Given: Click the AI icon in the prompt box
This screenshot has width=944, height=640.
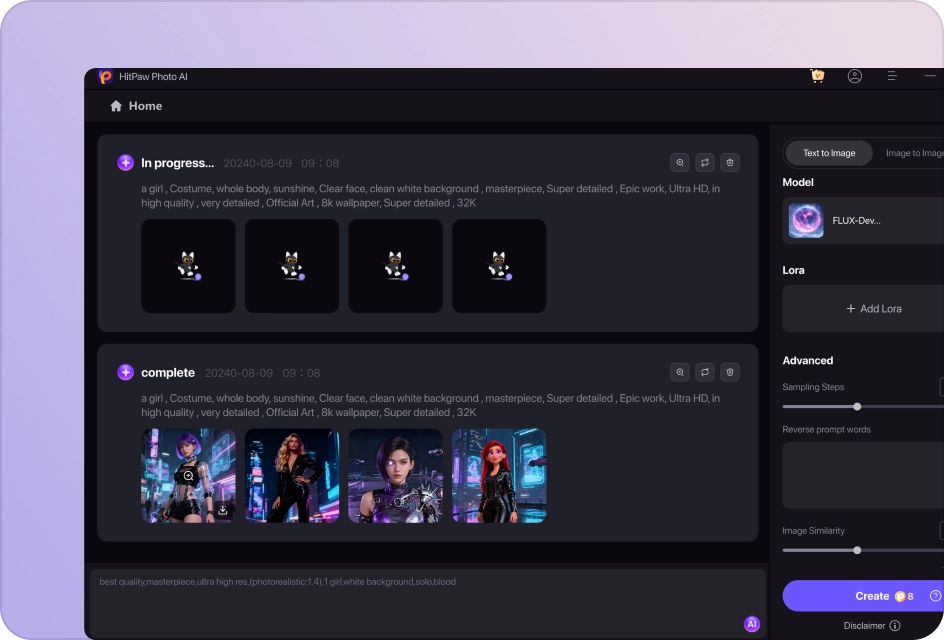Looking at the screenshot, I should point(751,623).
